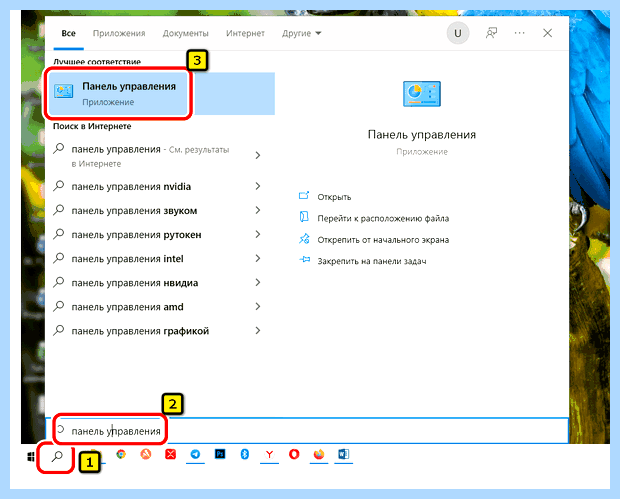Screen dimensions: 620x499
Task: Switch to the Документы tab
Action: (x=185, y=34)
